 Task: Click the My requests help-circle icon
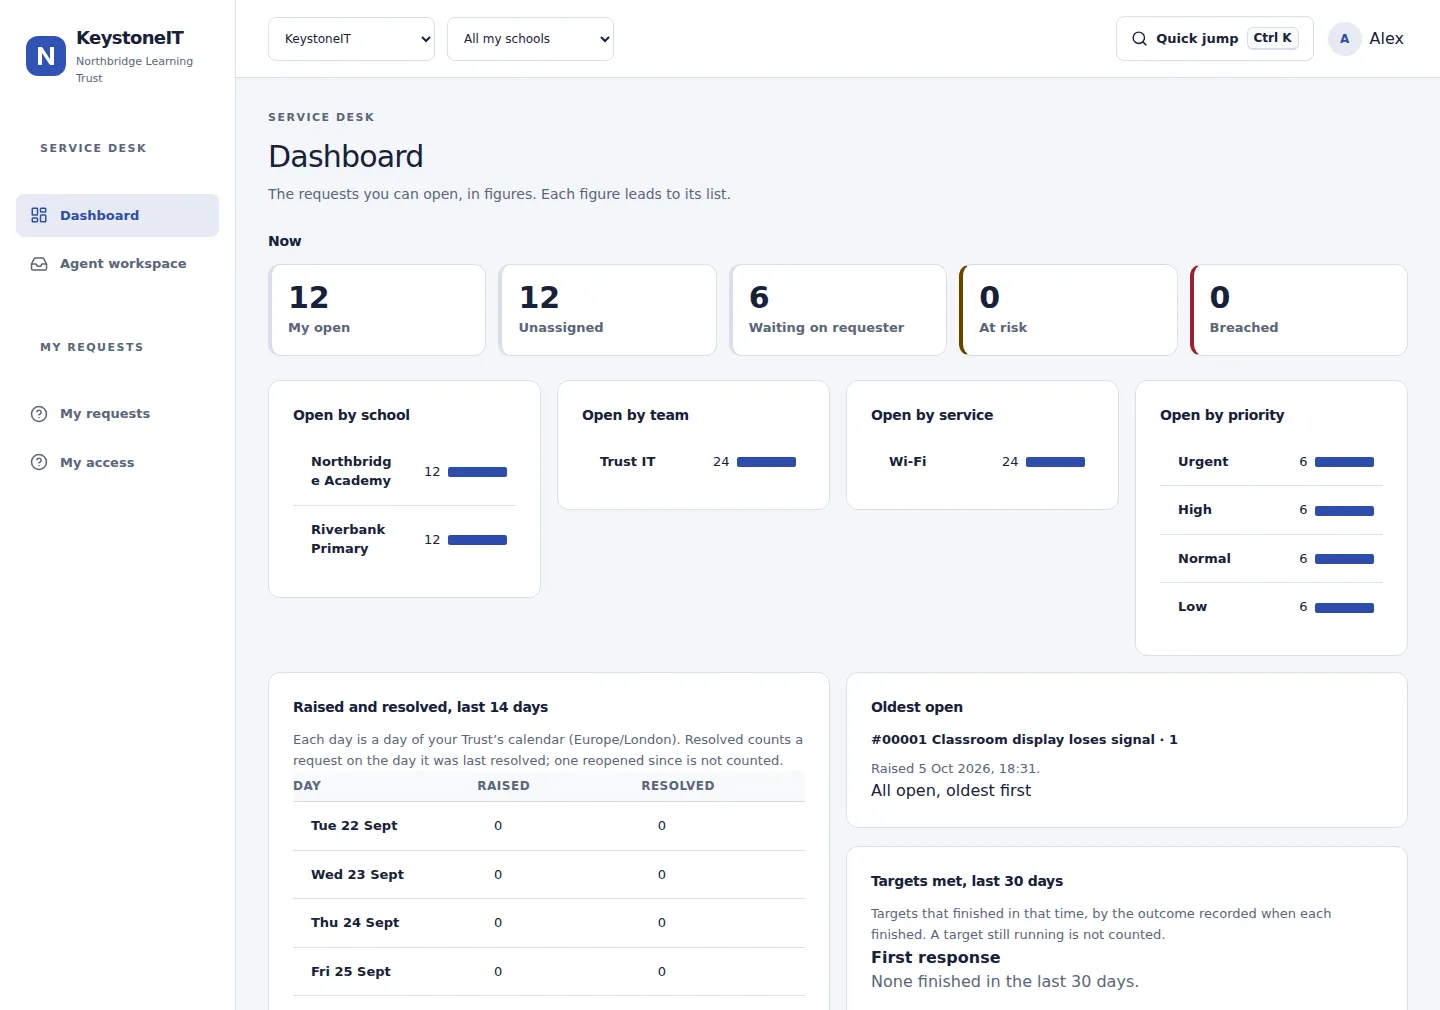(x=39, y=414)
